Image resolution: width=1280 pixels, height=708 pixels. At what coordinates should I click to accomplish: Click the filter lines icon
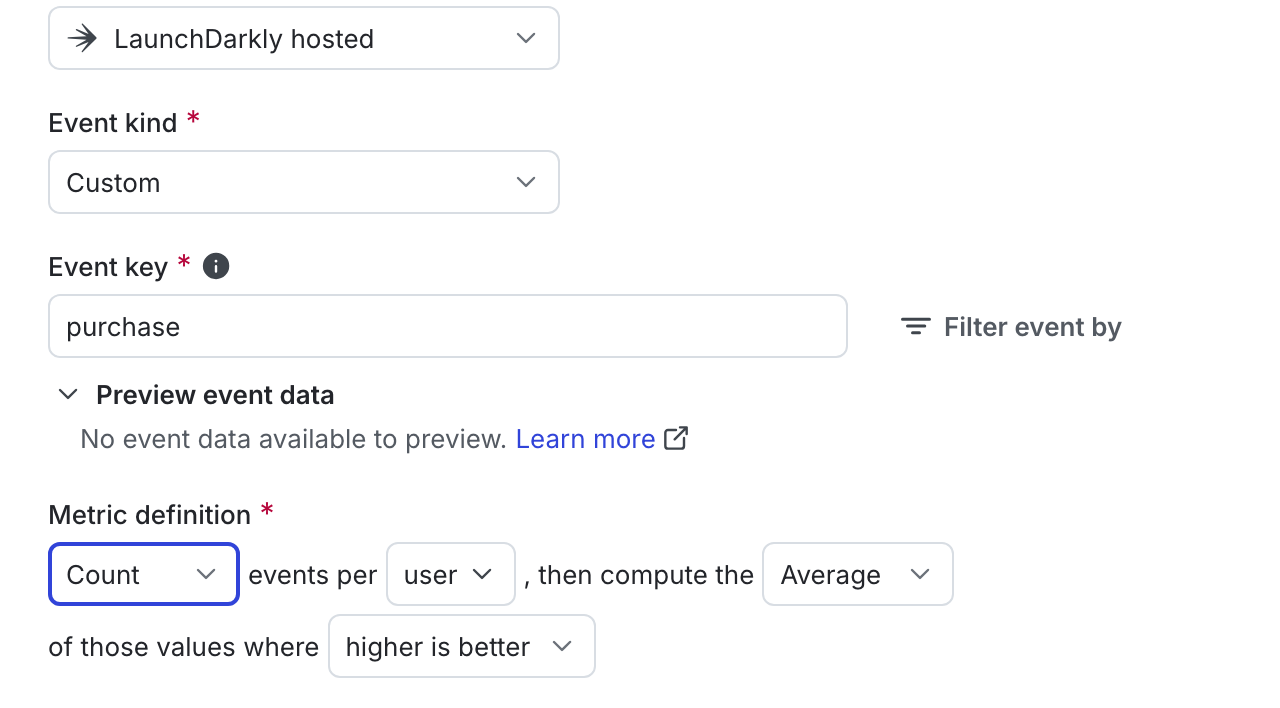[915, 327]
